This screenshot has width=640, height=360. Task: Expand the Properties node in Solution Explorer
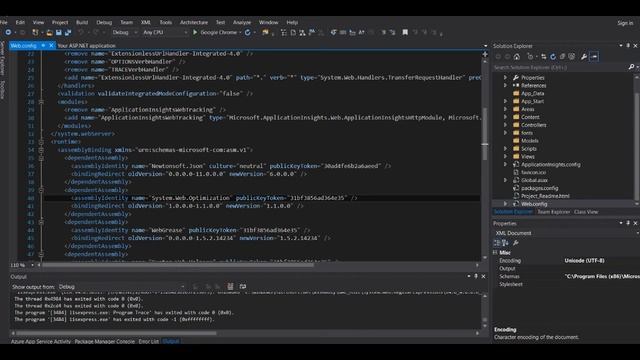[505, 78]
